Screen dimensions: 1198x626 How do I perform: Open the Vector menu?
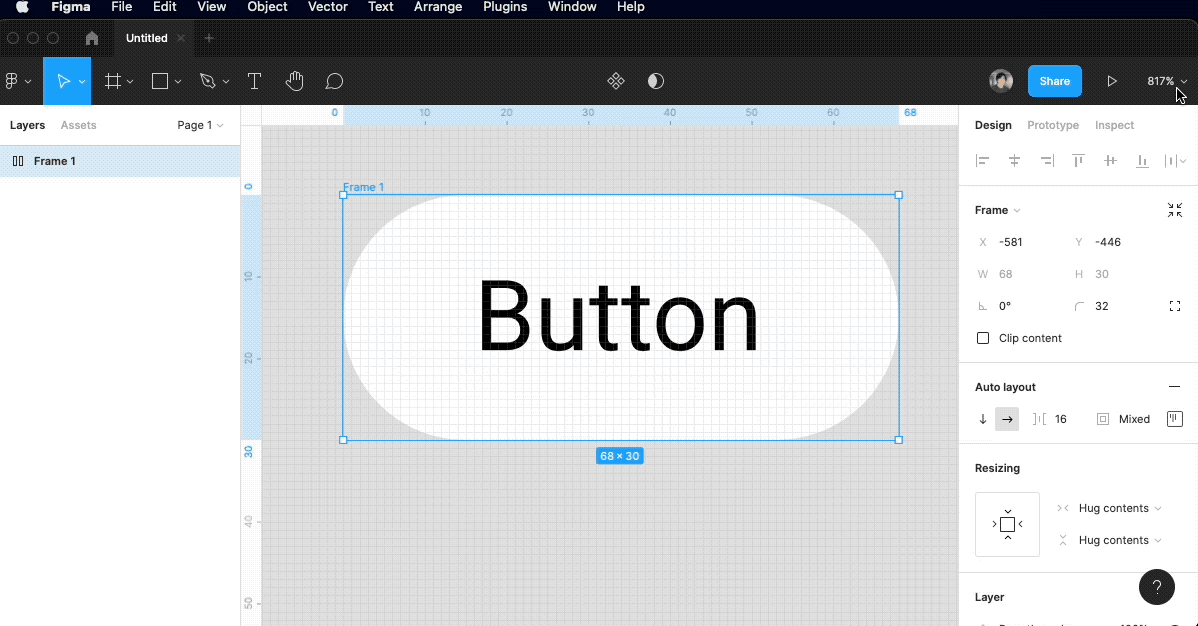tap(328, 7)
